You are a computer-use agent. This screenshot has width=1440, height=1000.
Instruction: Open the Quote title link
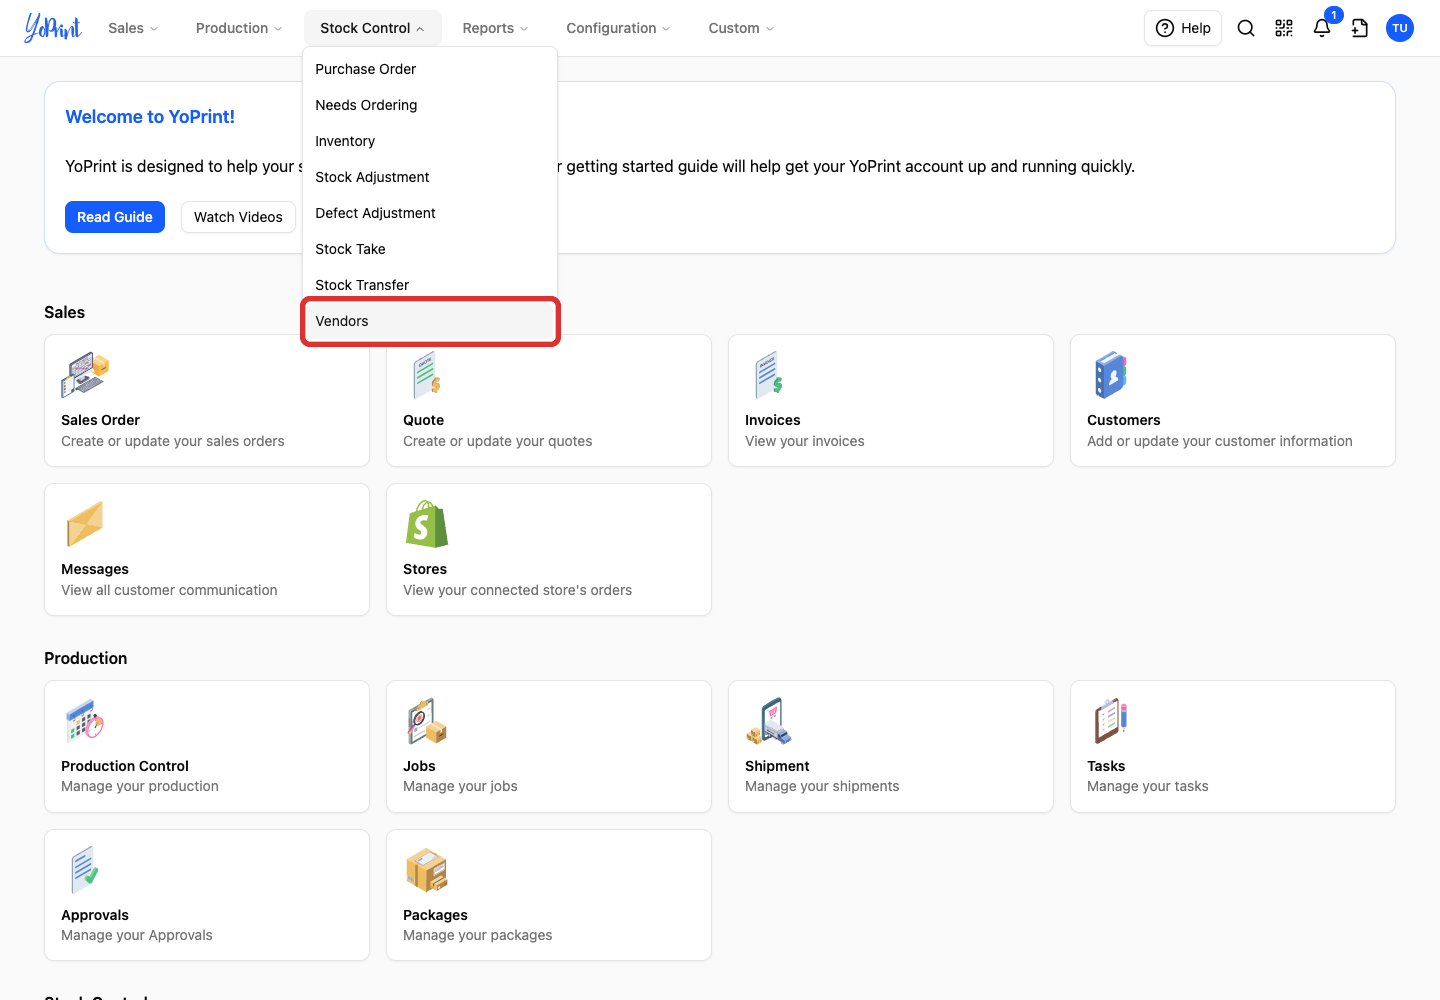coord(423,420)
